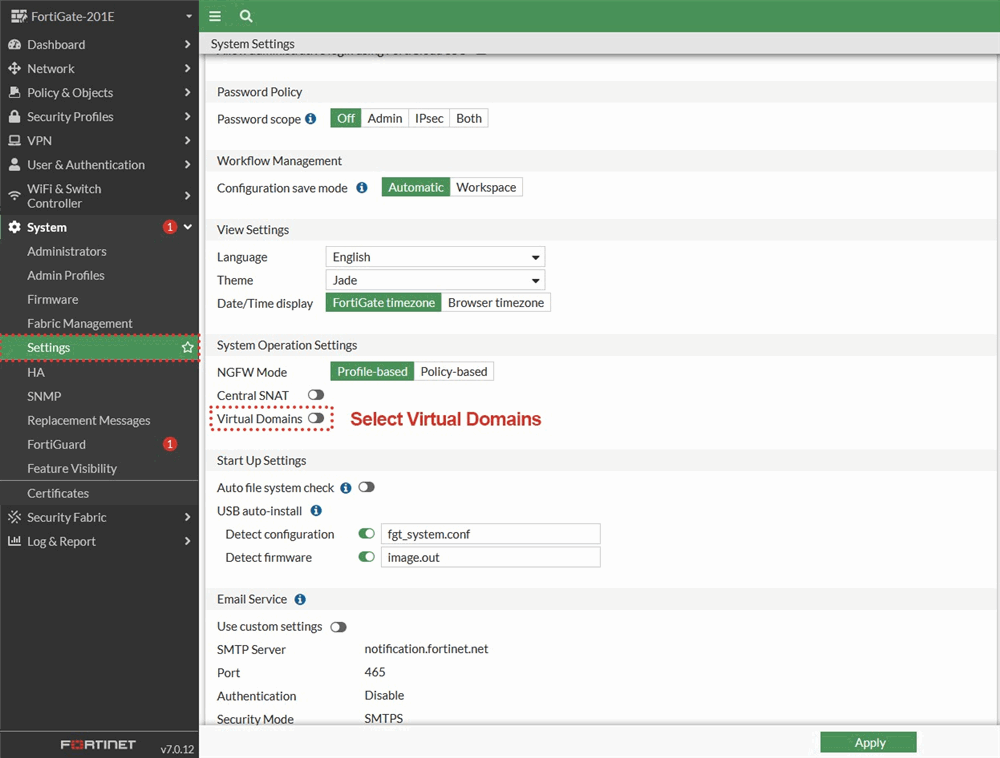Image resolution: width=1000 pixels, height=758 pixels.
Task: Turn on the Central SNAT switch
Action: [316, 395]
